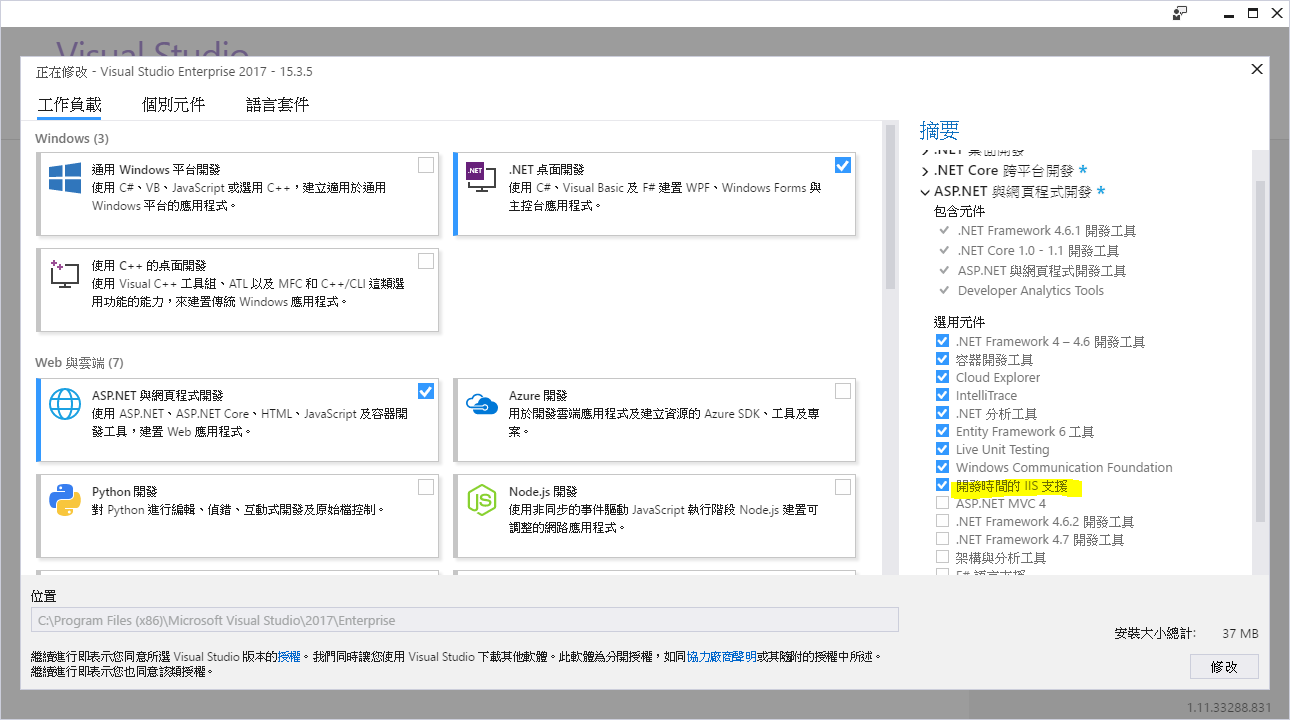The height and width of the screenshot is (720, 1290).
Task: Click ASP.NET 與網頁程式開發工具 included item
Action: pyautogui.click(x=1041, y=271)
